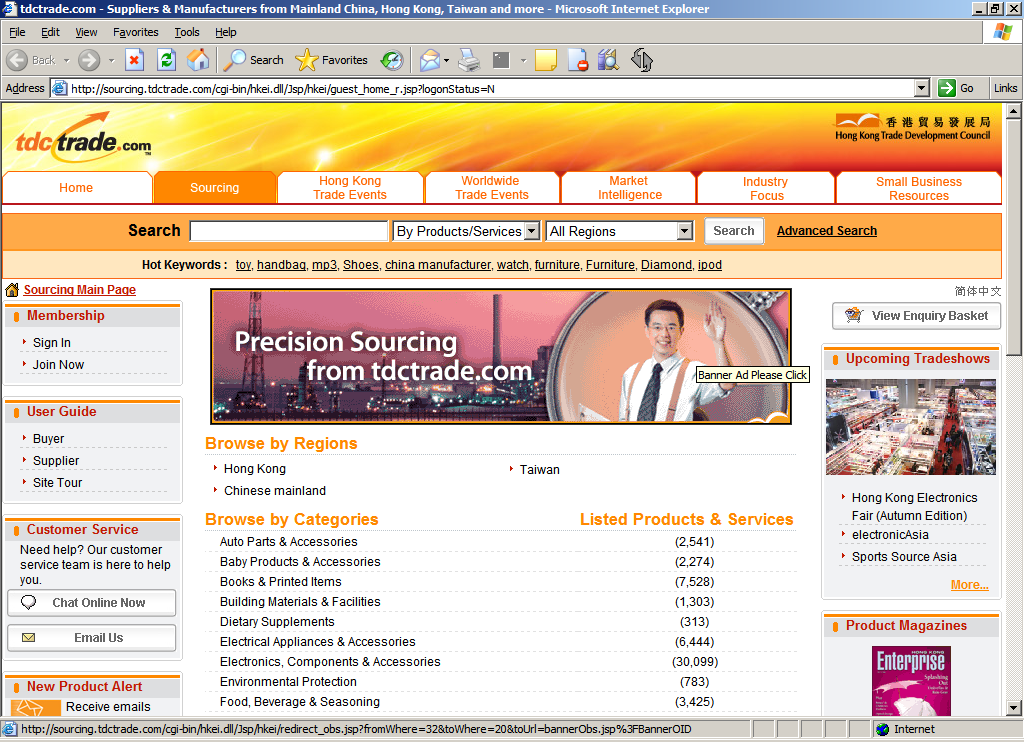Click the vertical scrollbar up arrow
The height and width of the screenshot is (742, 1024).
pyautogui.click(x=1013, y=112)
